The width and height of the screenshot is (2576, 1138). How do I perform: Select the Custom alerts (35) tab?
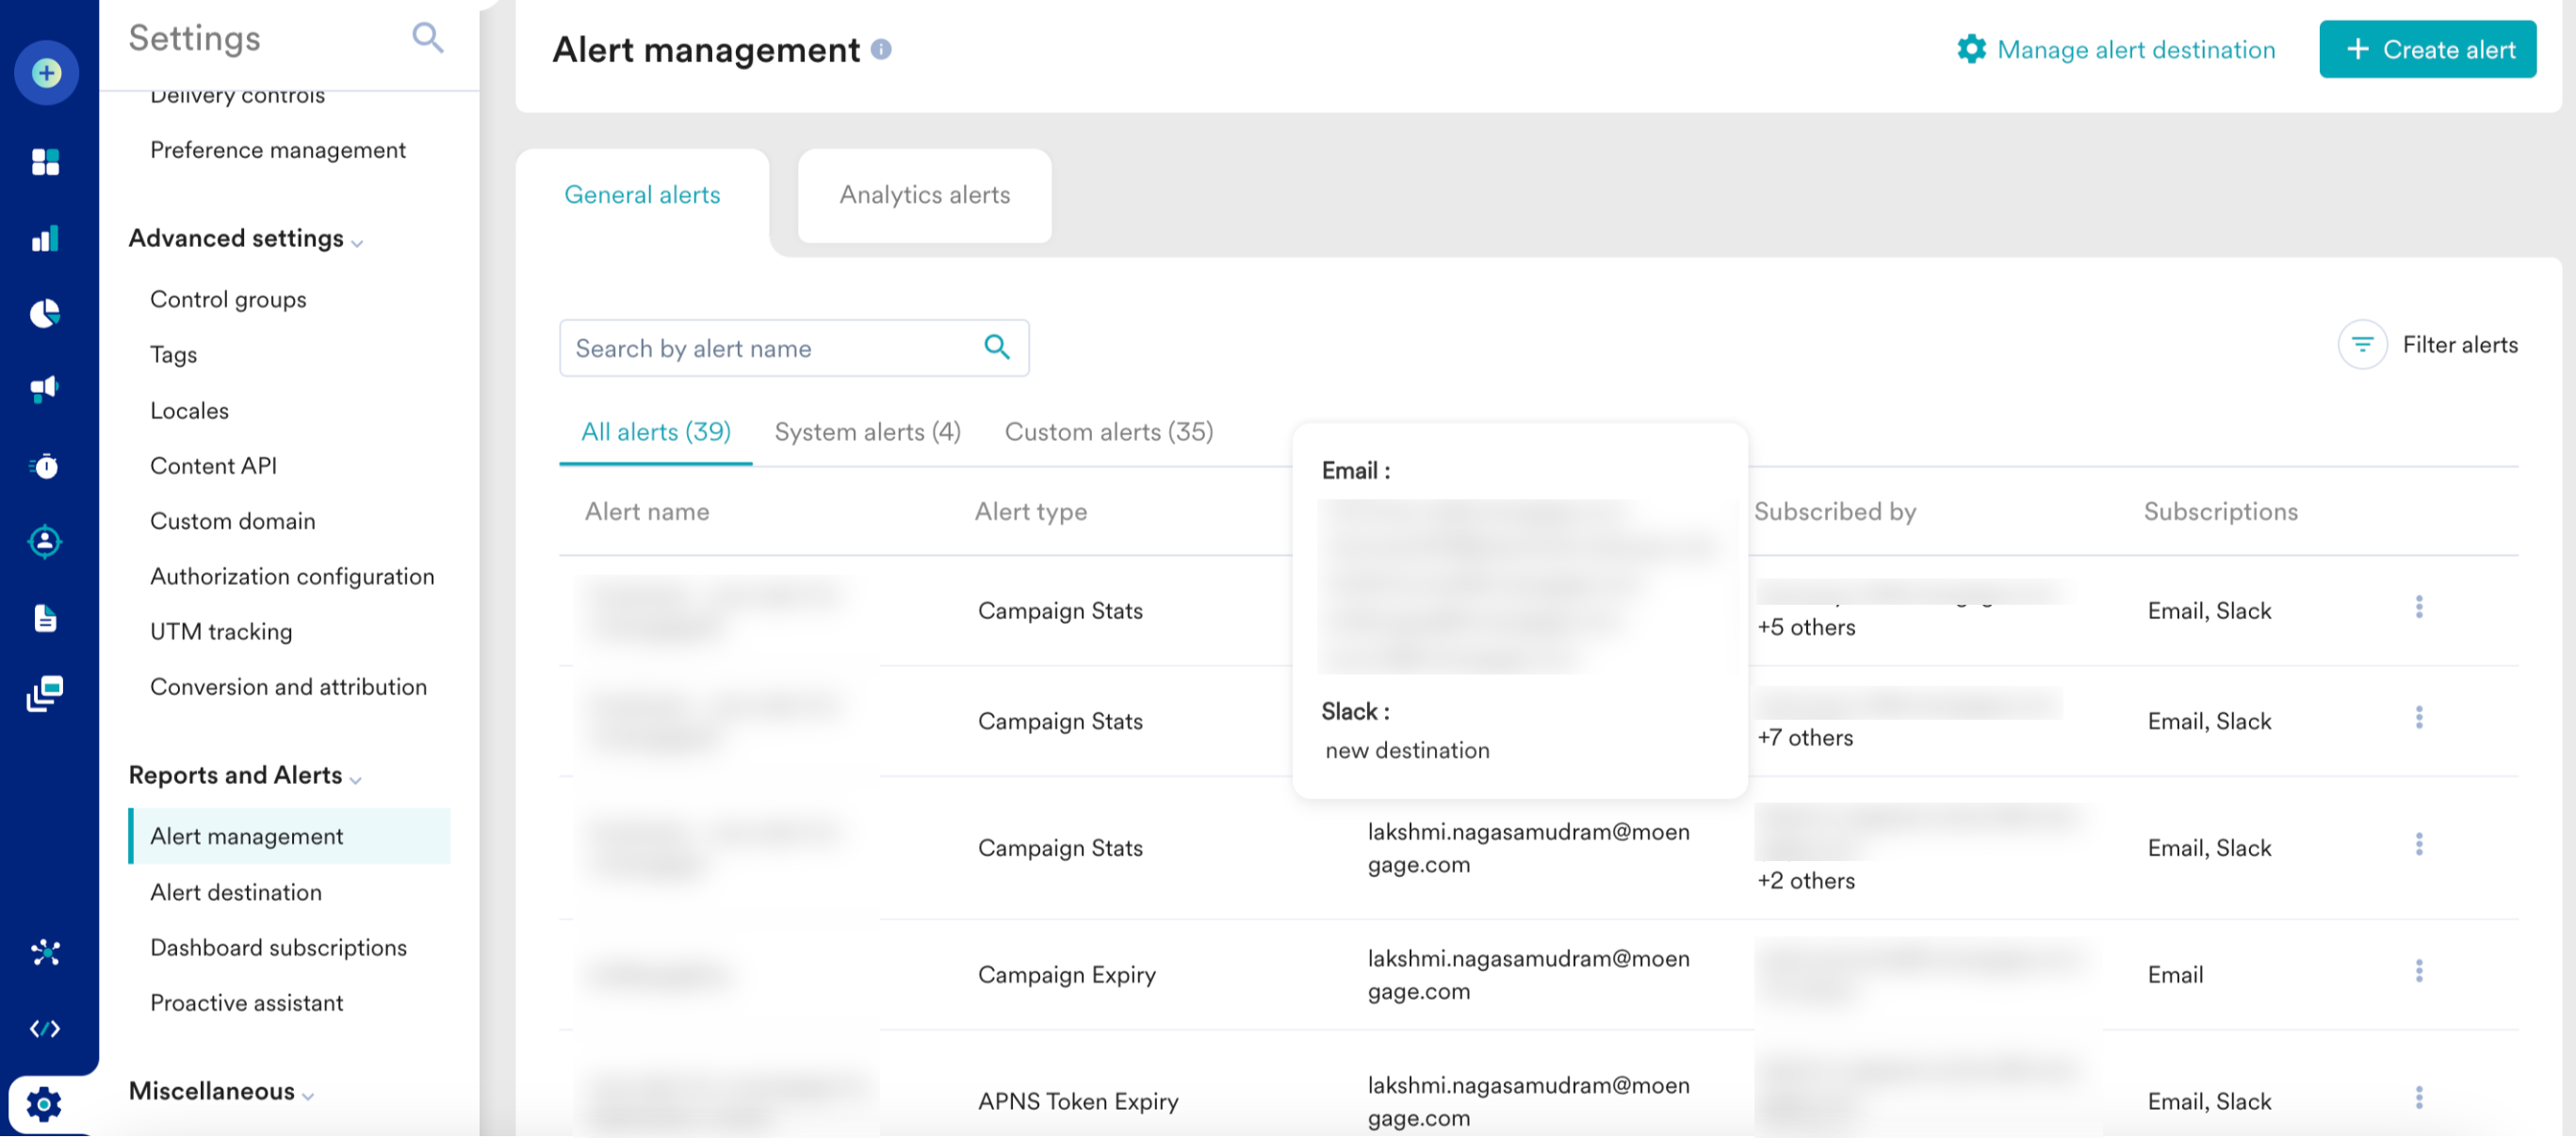[1108, 432]
